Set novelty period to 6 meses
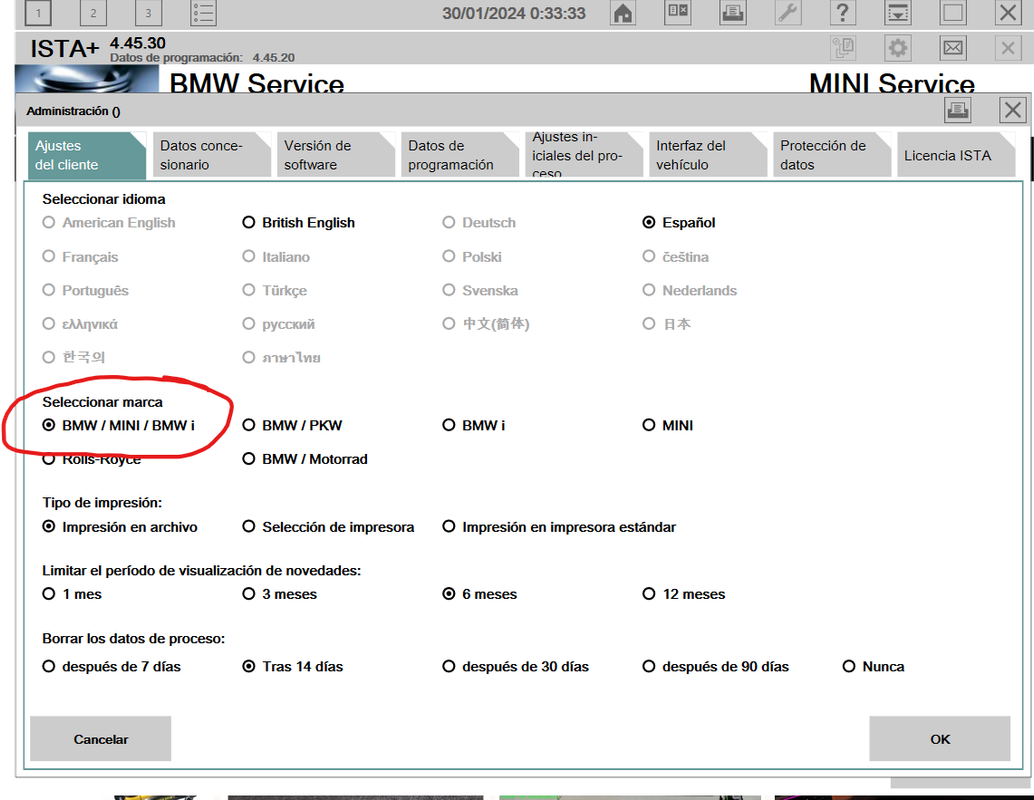Viewport: 1034px width, 800px height. click(x=479, y=594)
